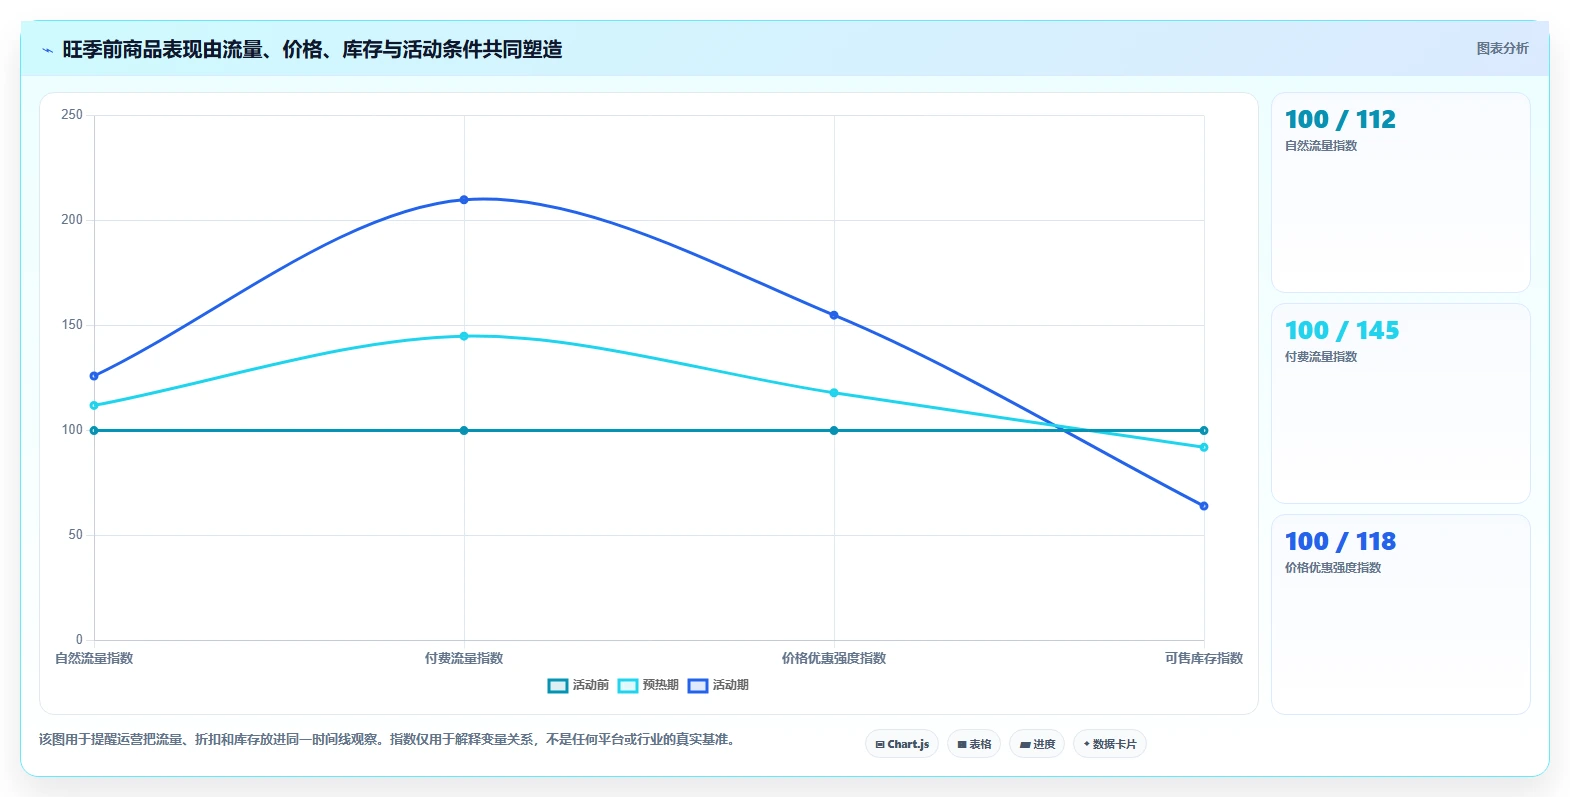This screenshot has height=797, width=1570.
Task: Click the 100 / 118 value card
Action: tap(1401, 615)
